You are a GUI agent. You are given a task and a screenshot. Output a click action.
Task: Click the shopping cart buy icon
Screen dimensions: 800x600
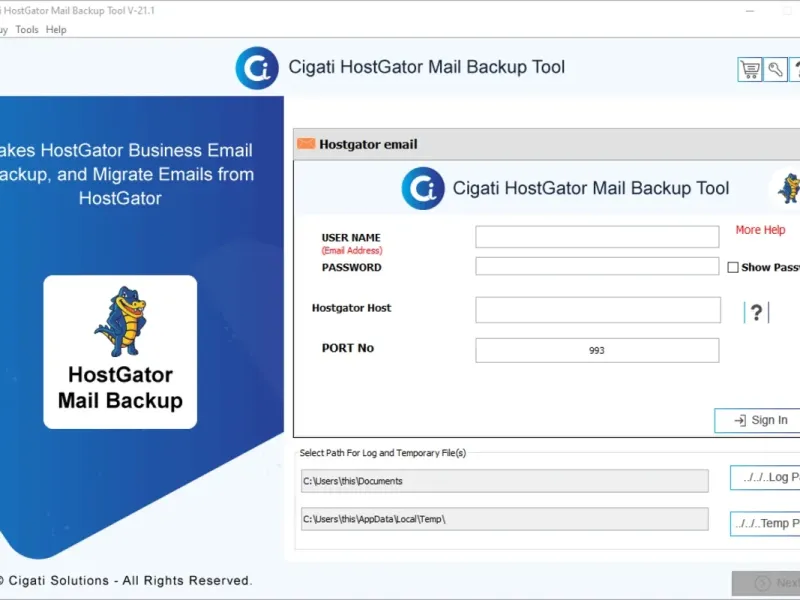click(x=750, y=69)
